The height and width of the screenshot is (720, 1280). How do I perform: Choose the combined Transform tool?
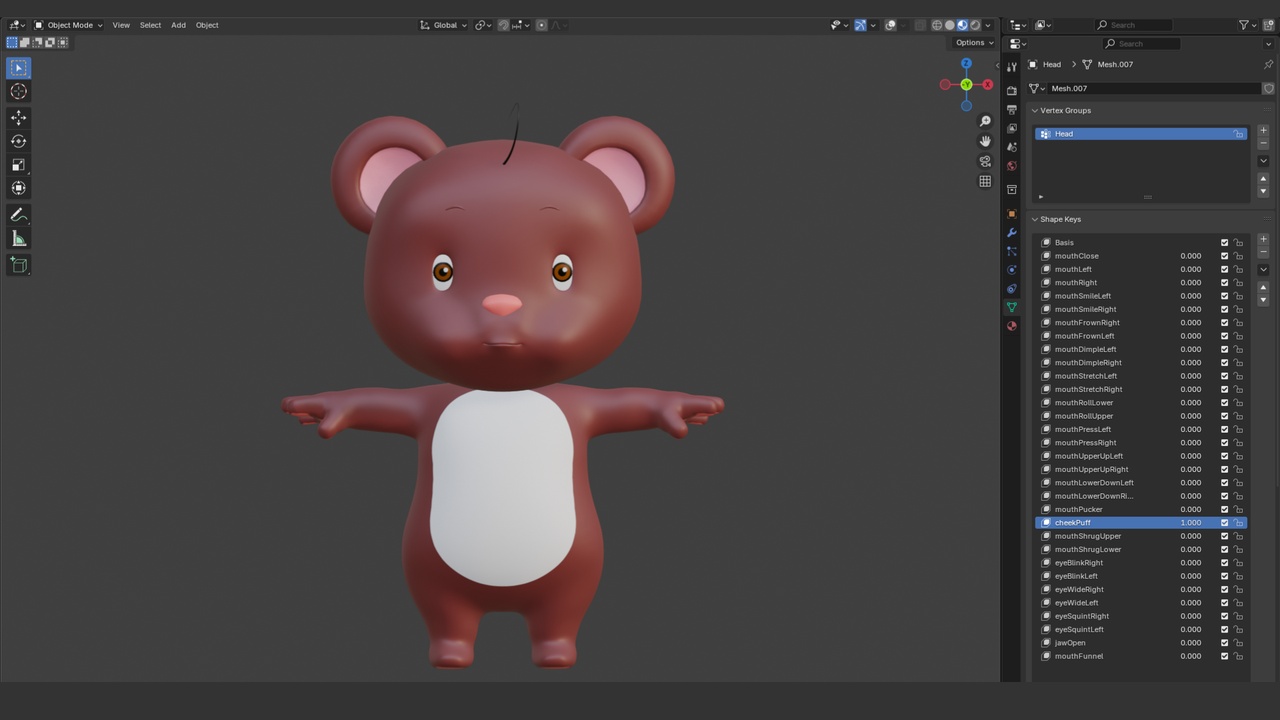point(19,188)
